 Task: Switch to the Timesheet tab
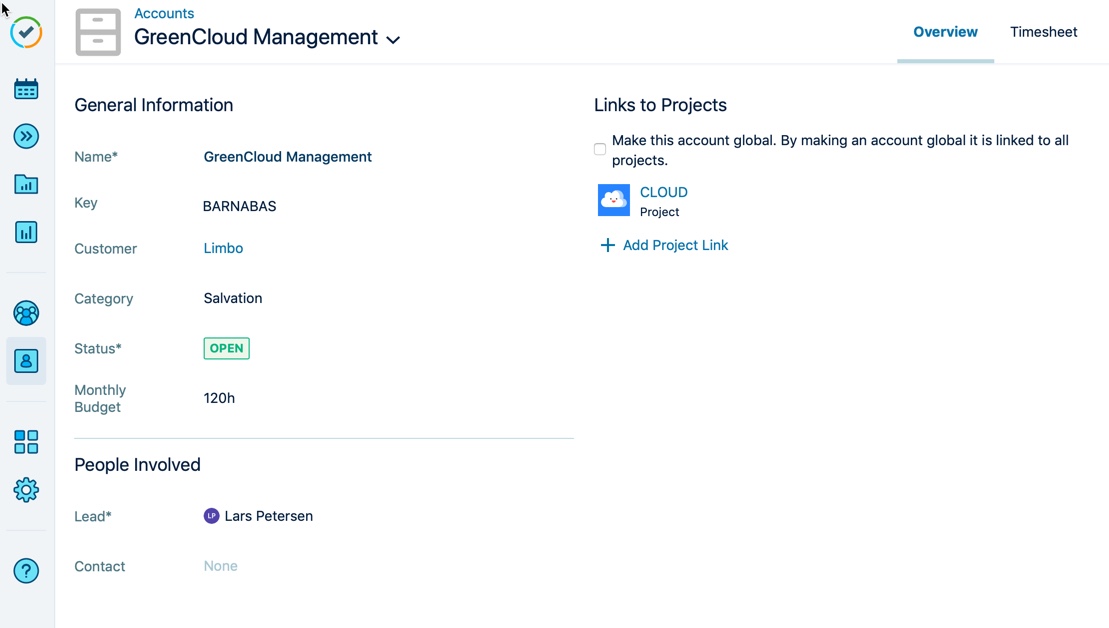(1043, 32)
